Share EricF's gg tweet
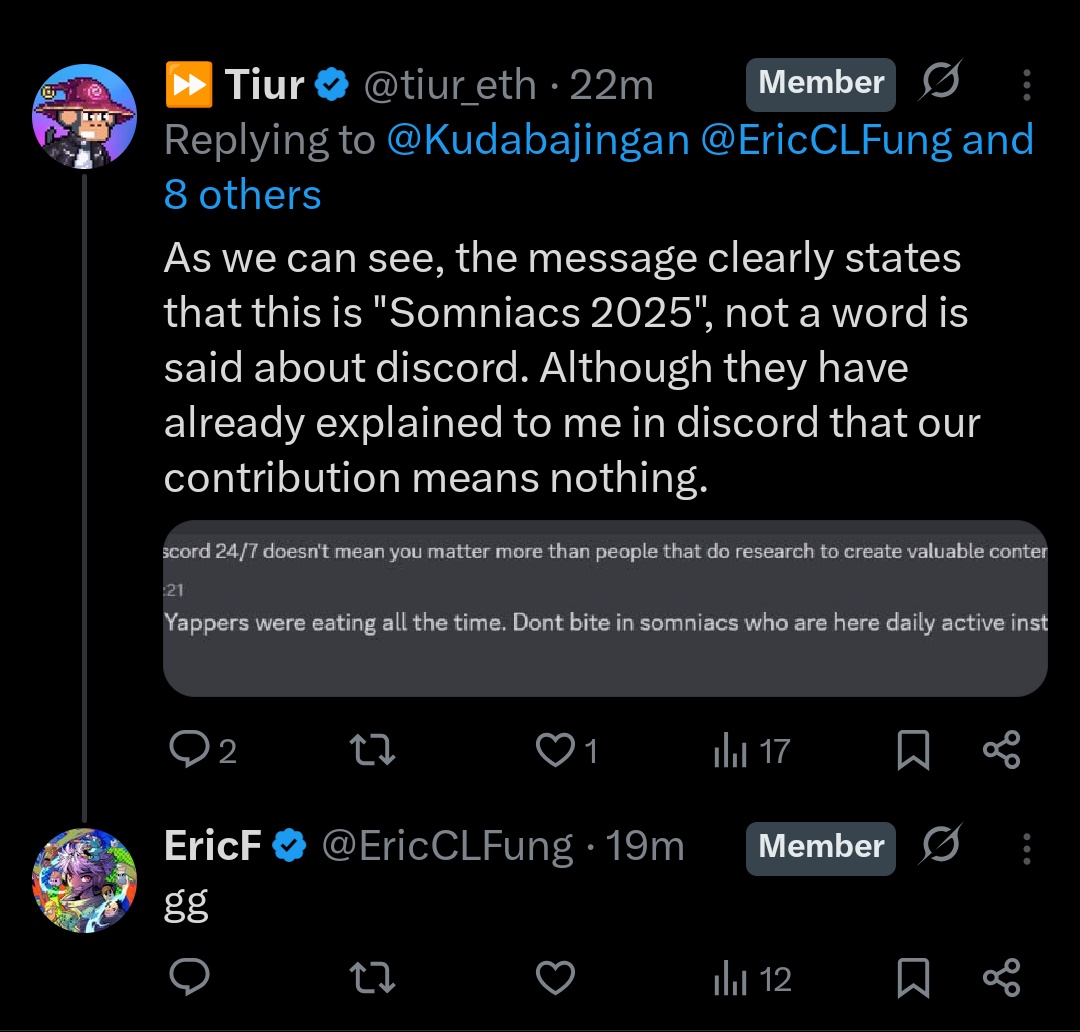Image resolution: width=1080 pixels, height=1032 pixels. tap(1001, 978)
